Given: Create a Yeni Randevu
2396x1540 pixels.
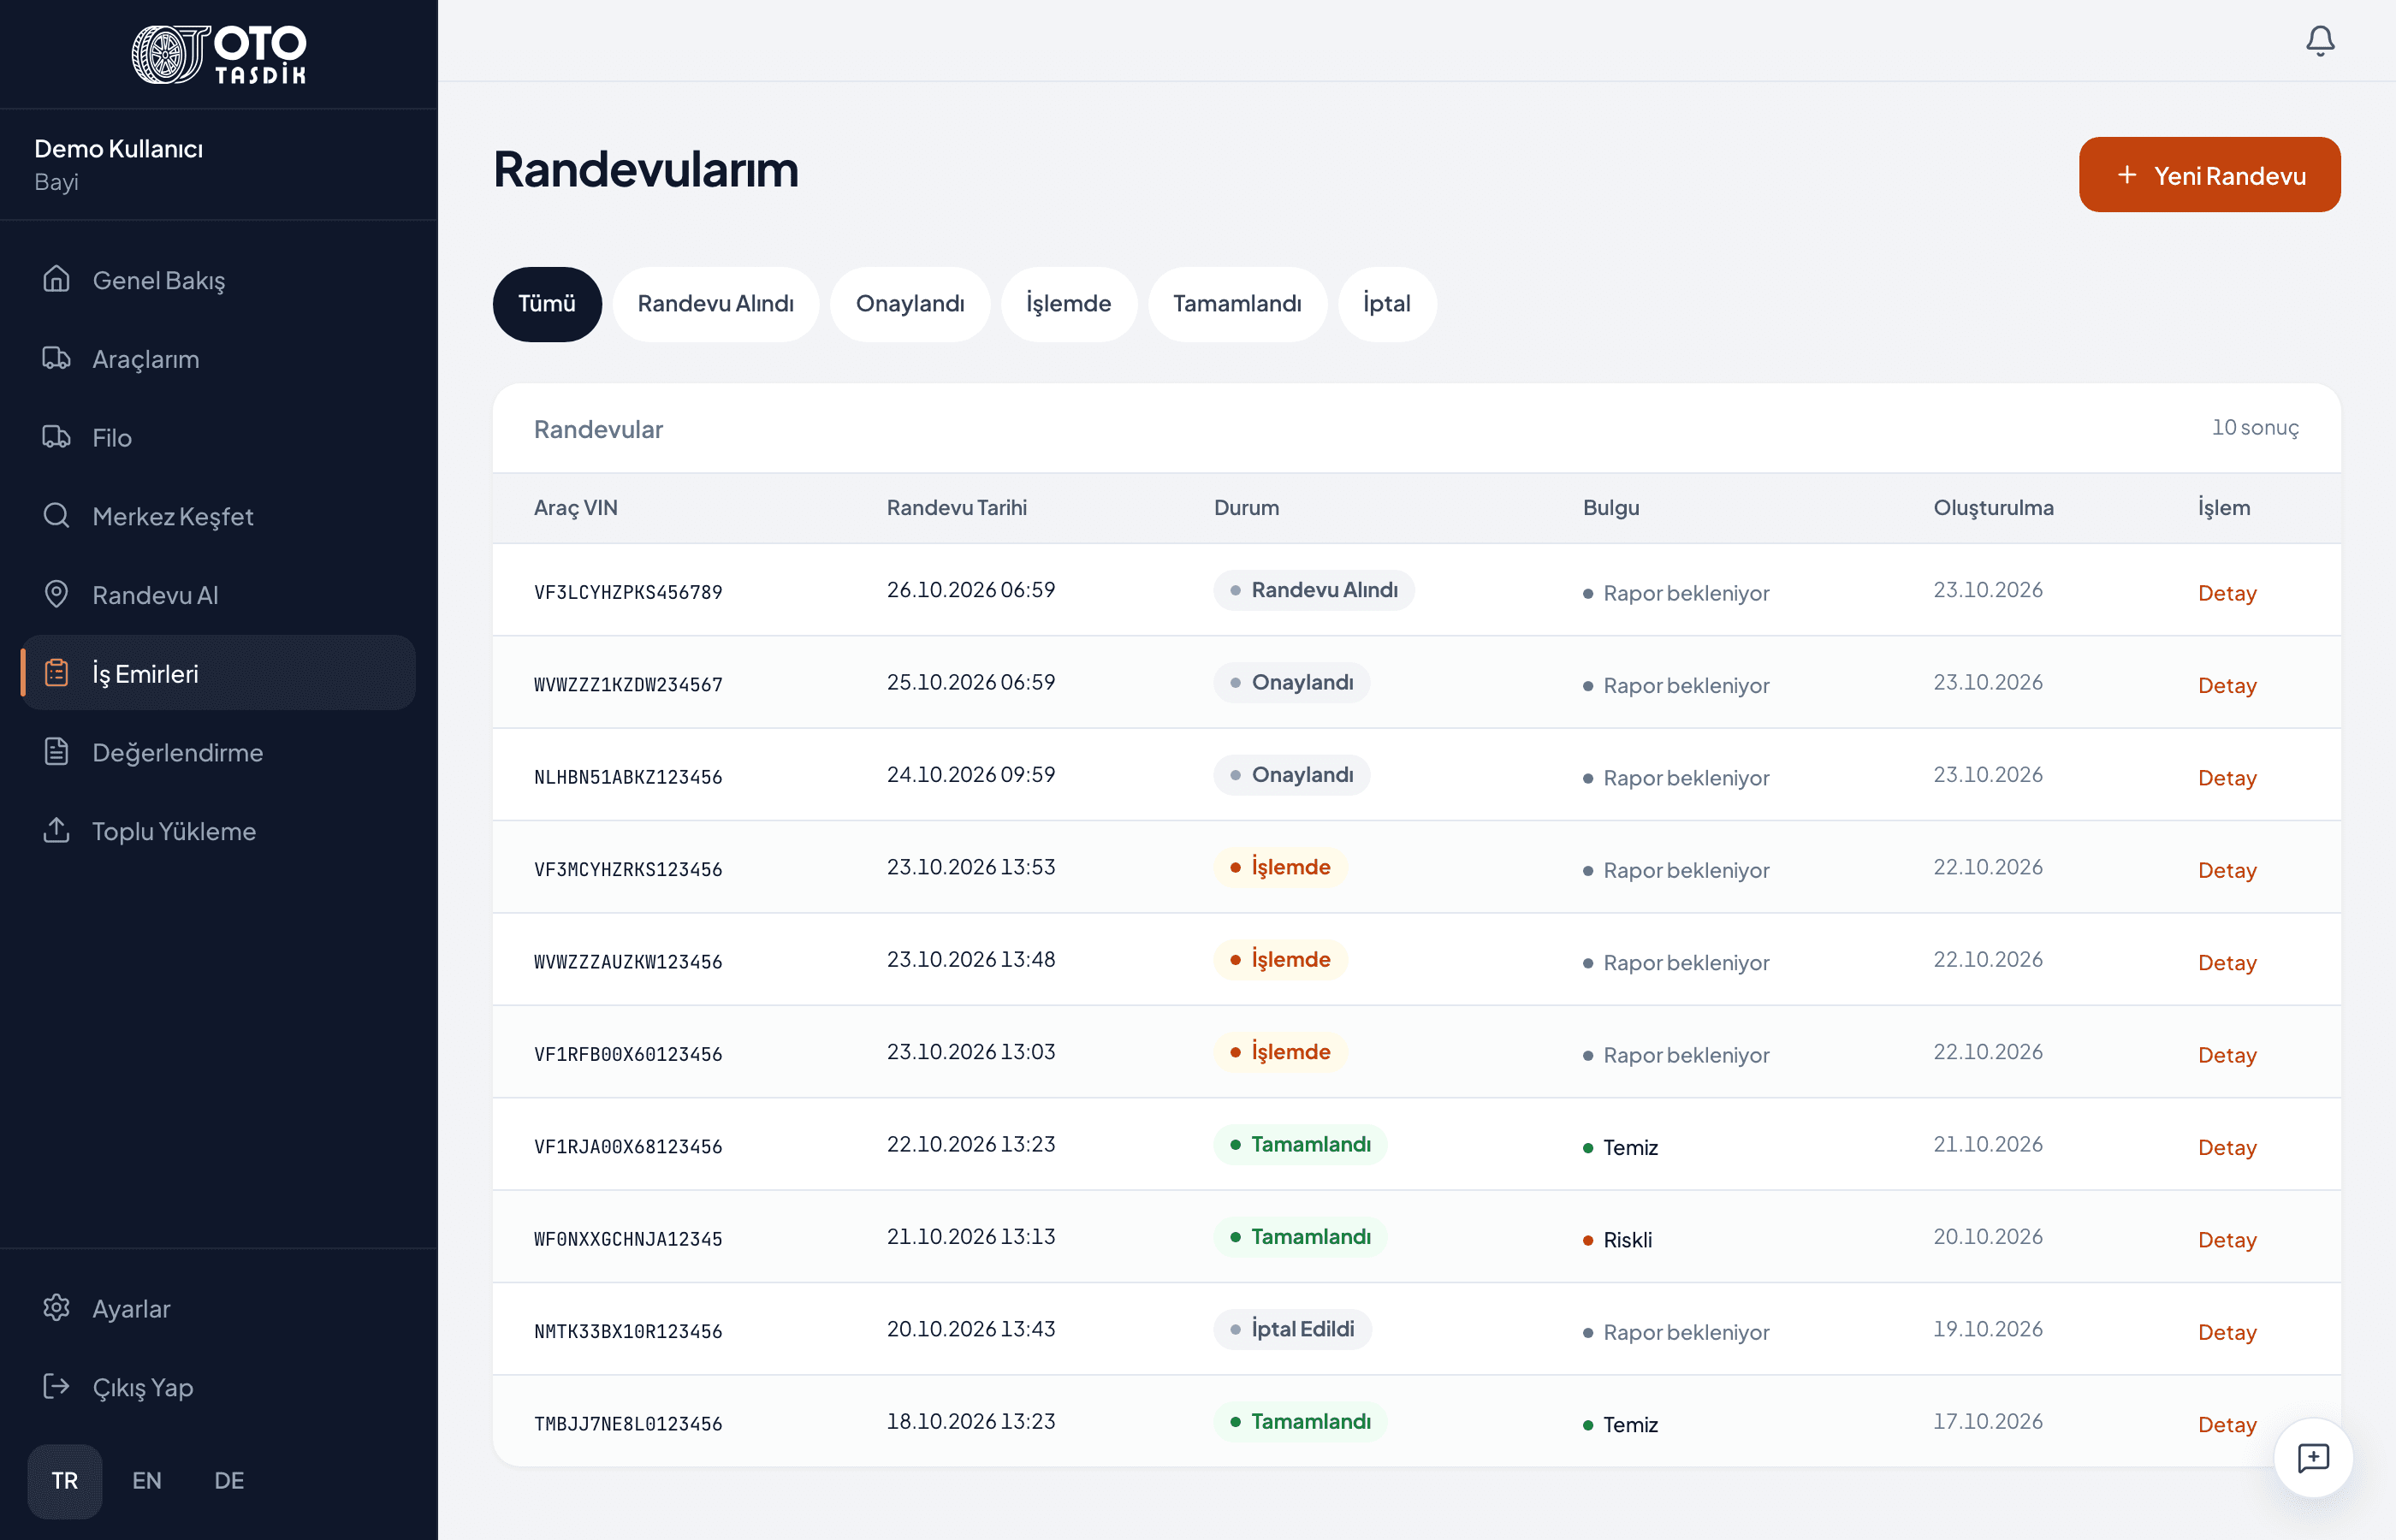Looking at the screenshot, I should [x=2210, y=175].
